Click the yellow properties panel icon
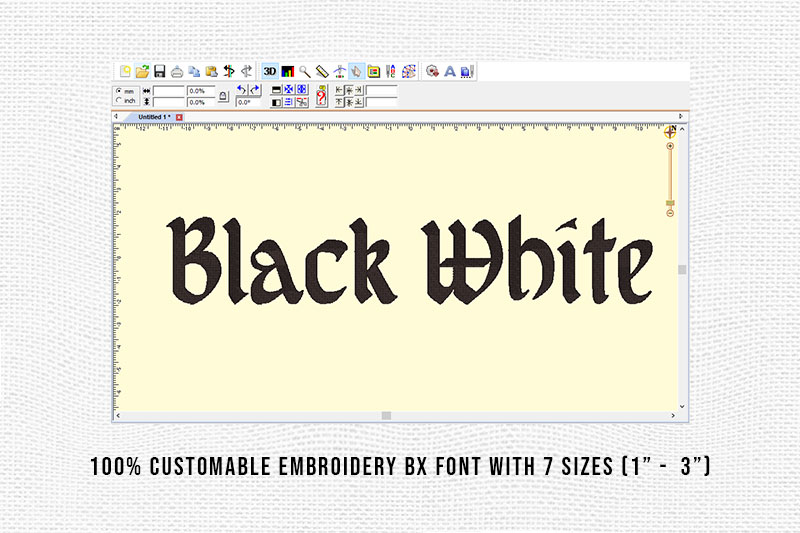Screen dimensions: 800x533 click(x=374, y=71)
